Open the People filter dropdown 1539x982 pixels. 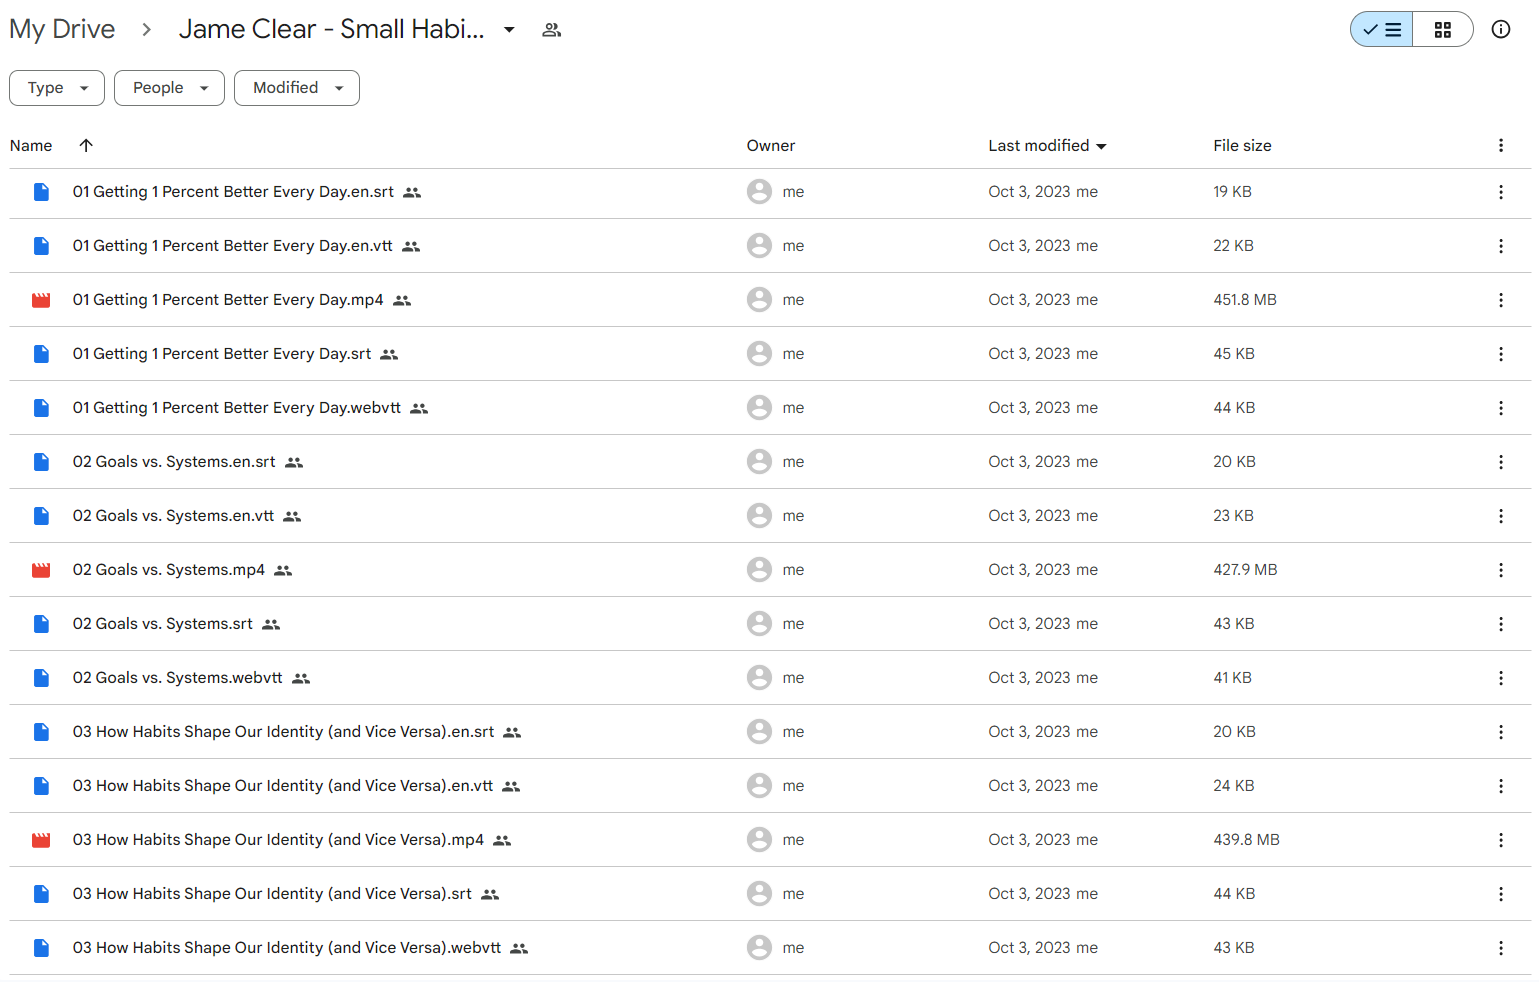click(x=169, y=88)
